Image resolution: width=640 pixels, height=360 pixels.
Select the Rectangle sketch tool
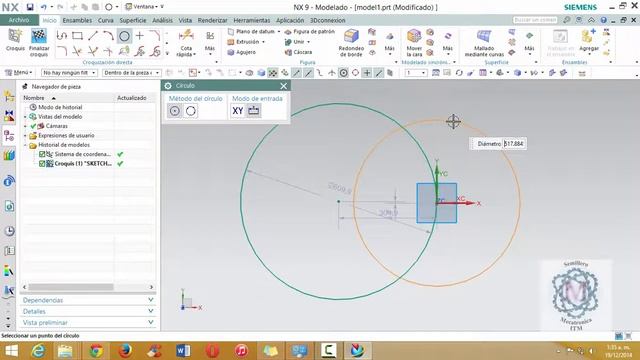77,36
